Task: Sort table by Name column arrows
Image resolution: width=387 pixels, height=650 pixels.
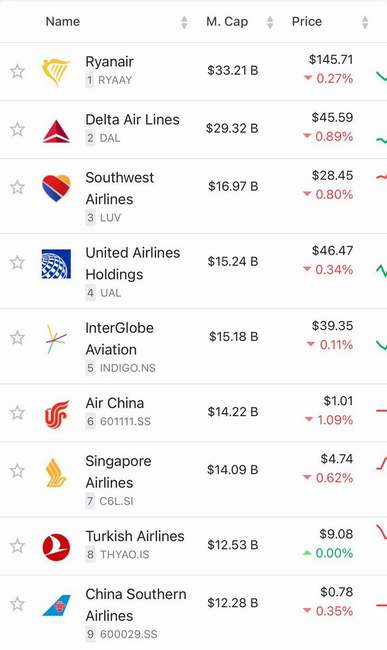Action: (x=184, y=22)
